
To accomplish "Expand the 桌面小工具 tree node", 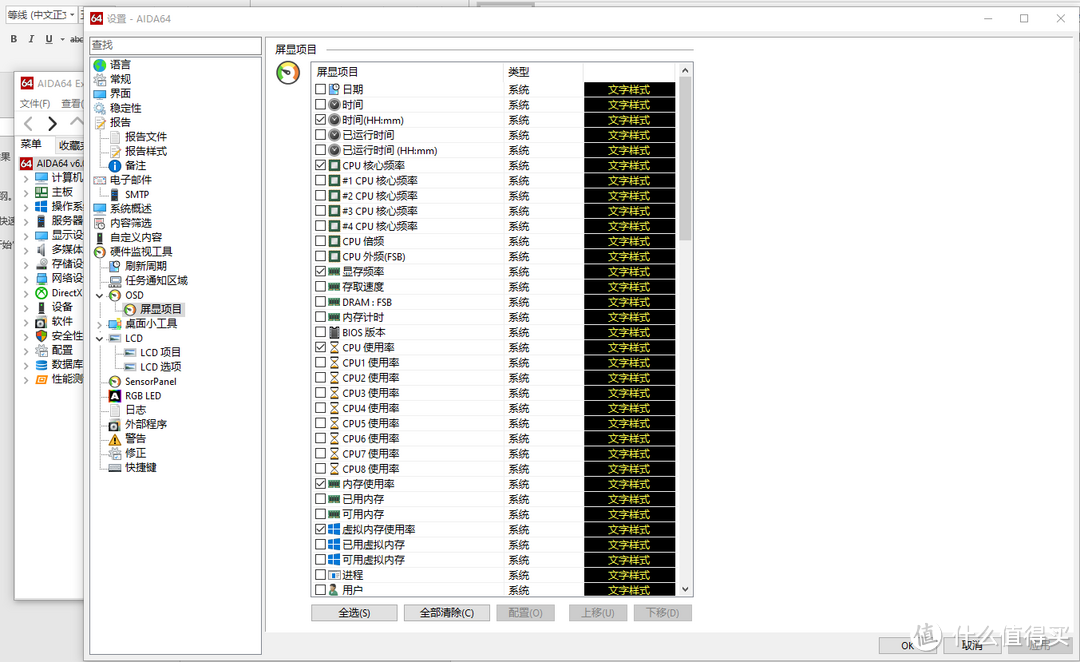I will click(100, 325).
